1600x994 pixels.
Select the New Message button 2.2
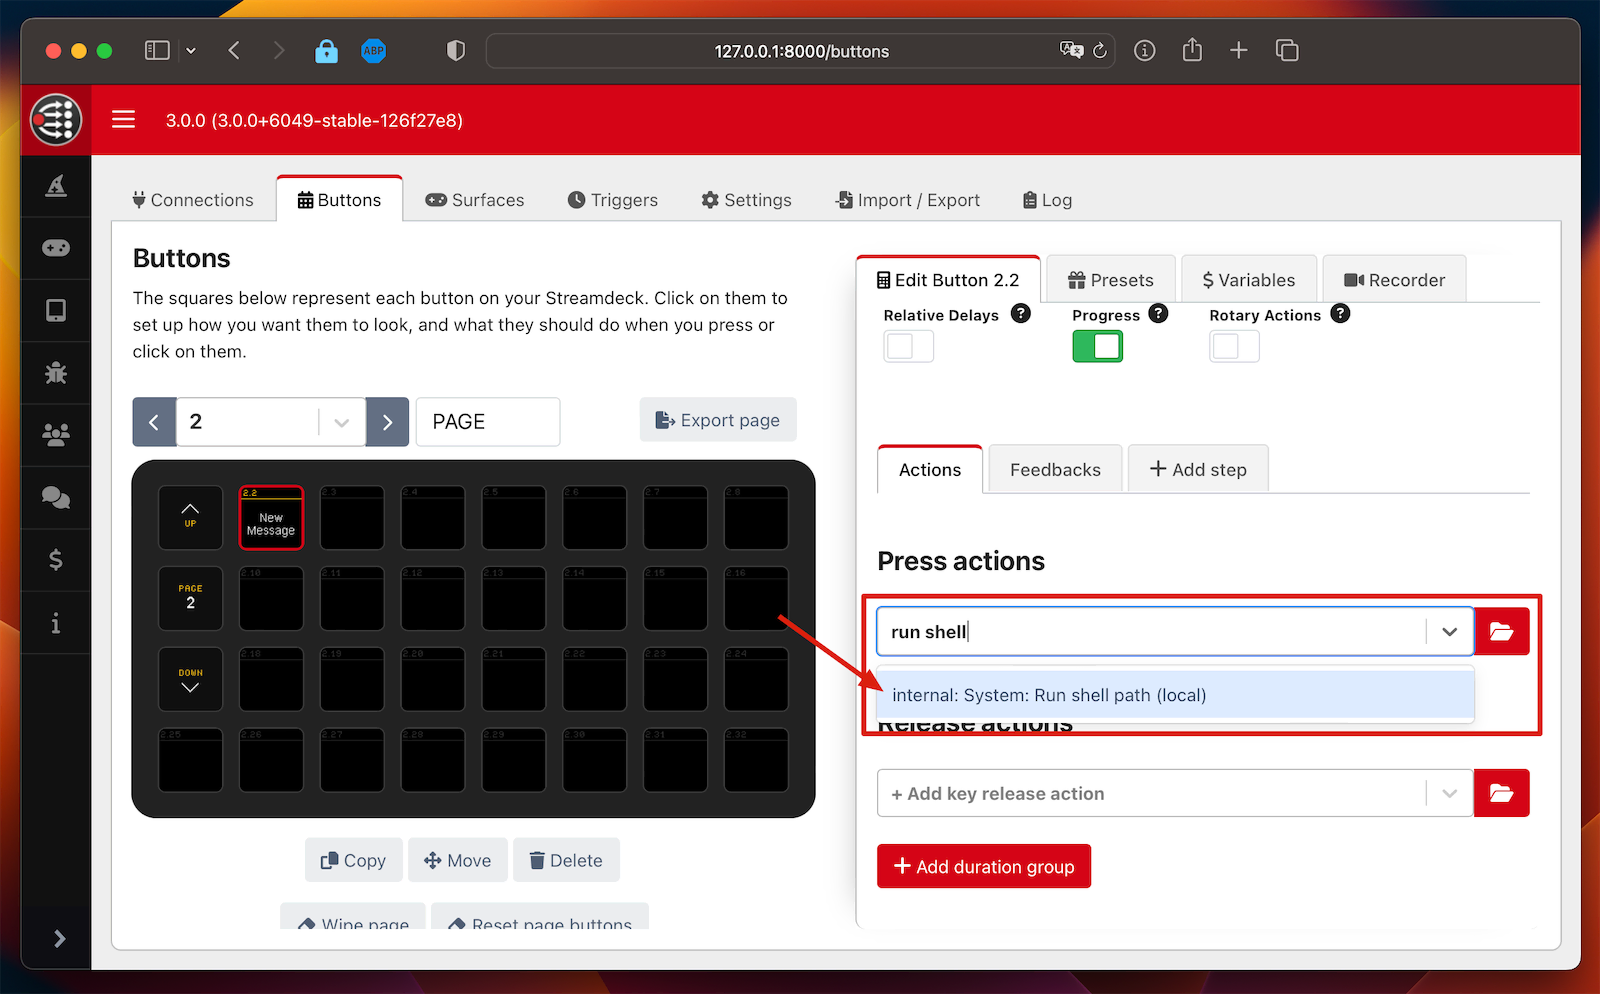pyautogui.click(x=271, y=518)
